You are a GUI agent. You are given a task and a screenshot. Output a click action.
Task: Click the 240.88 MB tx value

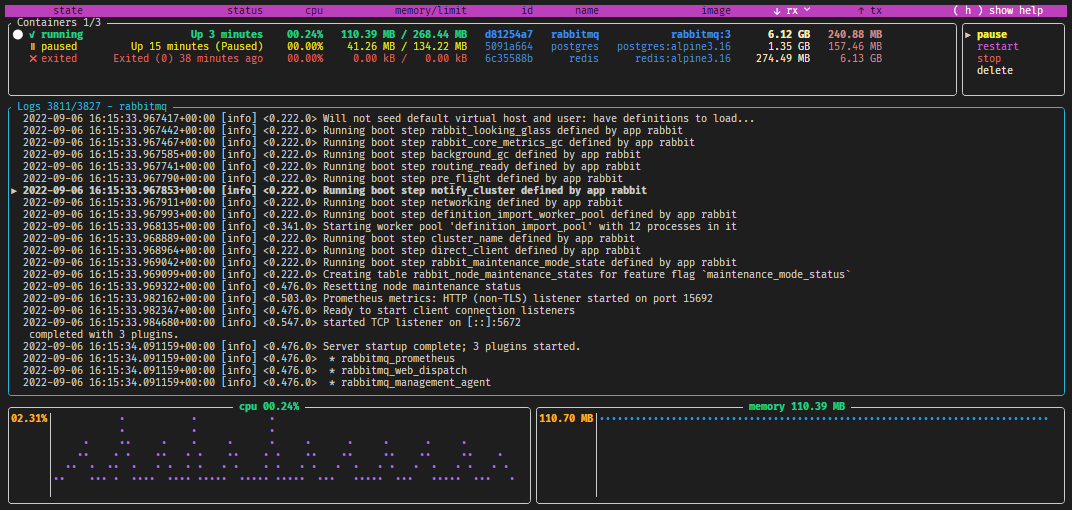tap(855, 34)
